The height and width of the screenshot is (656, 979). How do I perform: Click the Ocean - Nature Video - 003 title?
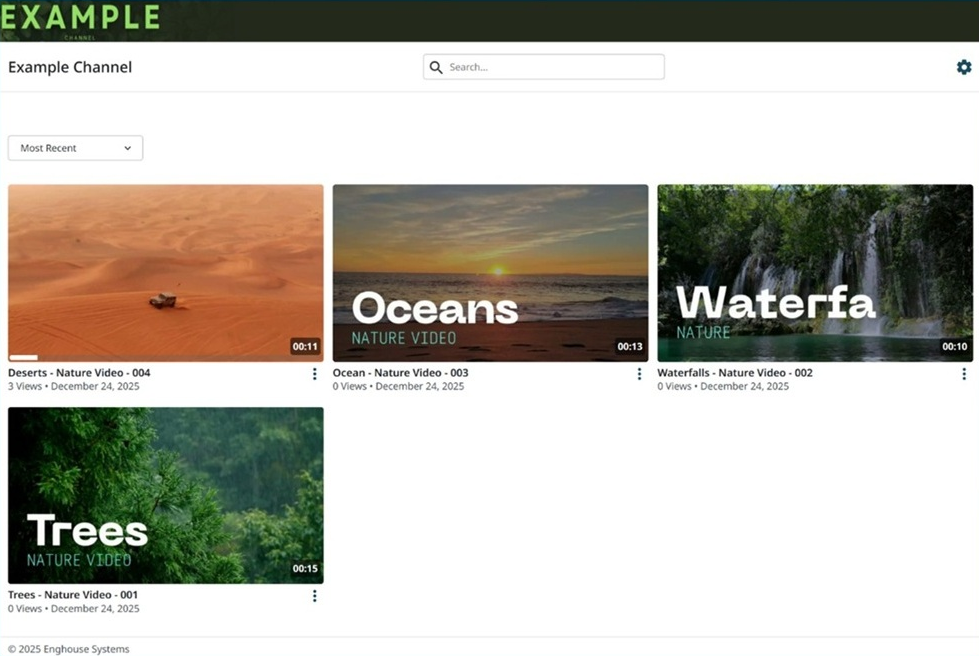[x=400, y=373]
